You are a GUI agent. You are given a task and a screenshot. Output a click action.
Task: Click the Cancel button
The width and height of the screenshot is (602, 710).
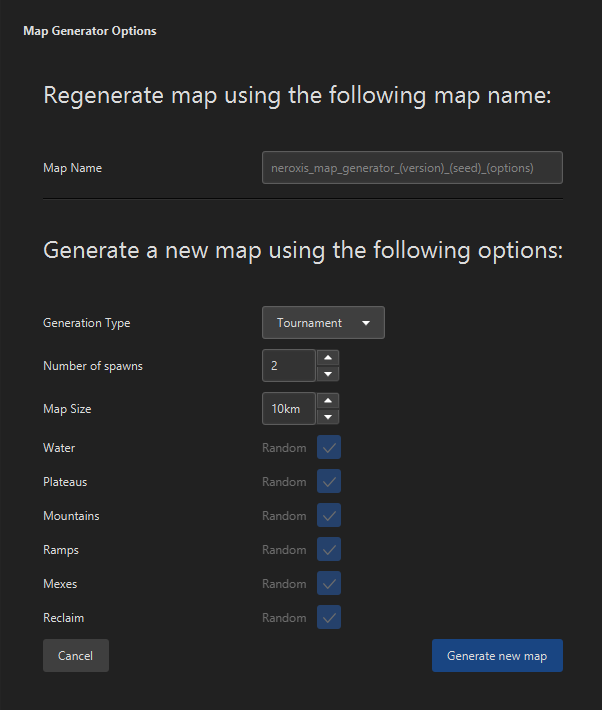coord(76,656)
